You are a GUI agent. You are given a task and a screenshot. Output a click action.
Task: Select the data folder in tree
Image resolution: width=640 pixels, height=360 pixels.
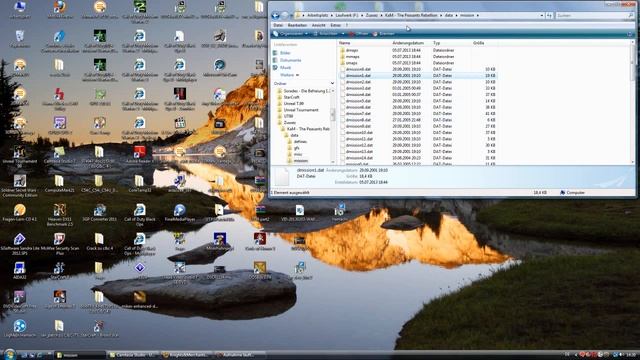pos(294,136)
